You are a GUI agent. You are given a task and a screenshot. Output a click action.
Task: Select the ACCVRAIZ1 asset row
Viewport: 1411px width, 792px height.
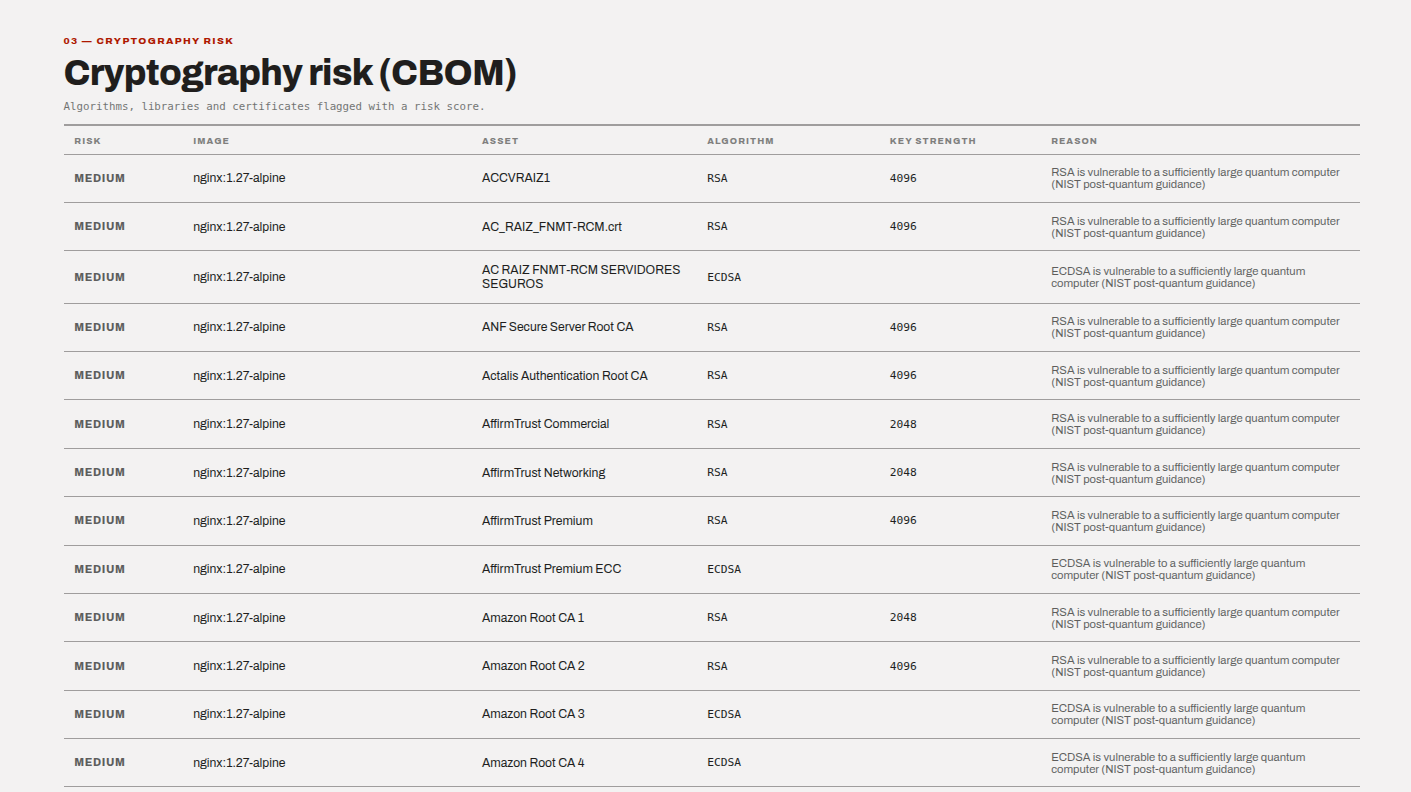[x=711, y=178]
